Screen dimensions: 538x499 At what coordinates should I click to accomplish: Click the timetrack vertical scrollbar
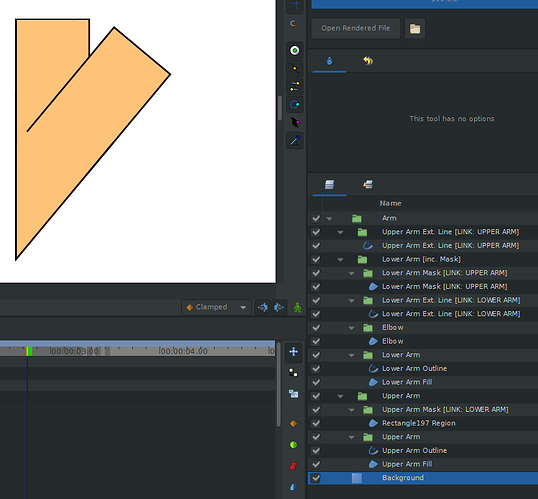click(279, 384)
